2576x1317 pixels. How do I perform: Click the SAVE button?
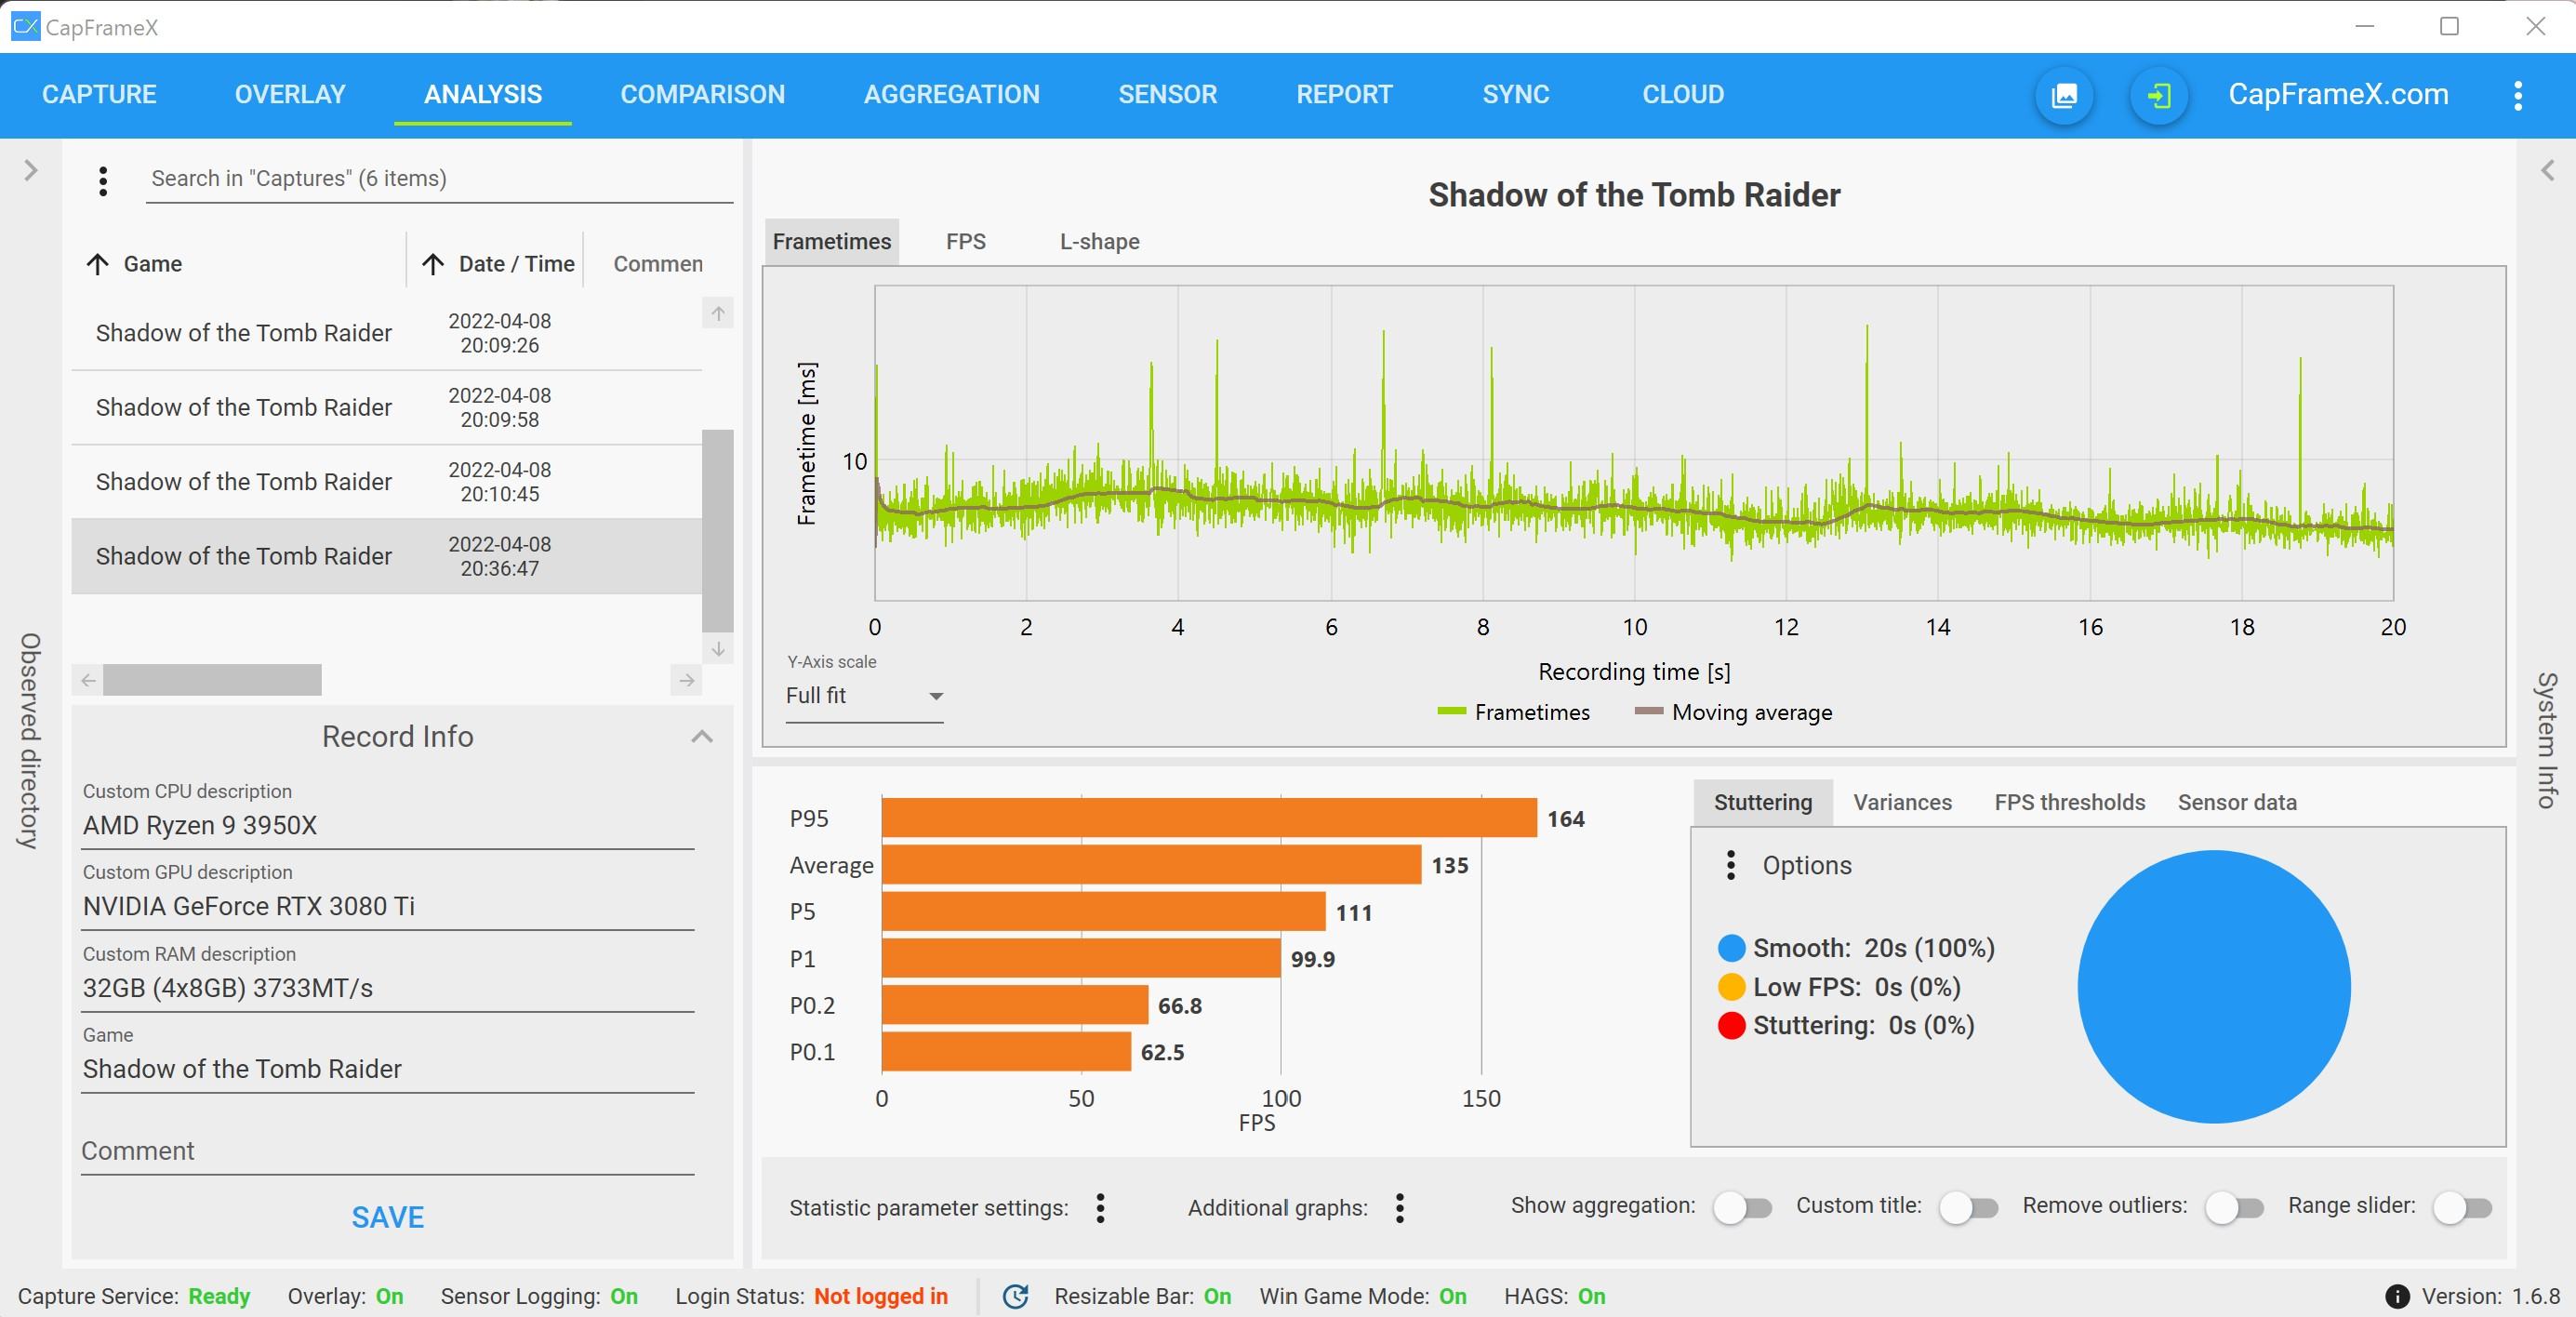pyautogui.click(x=388, y=1217)
